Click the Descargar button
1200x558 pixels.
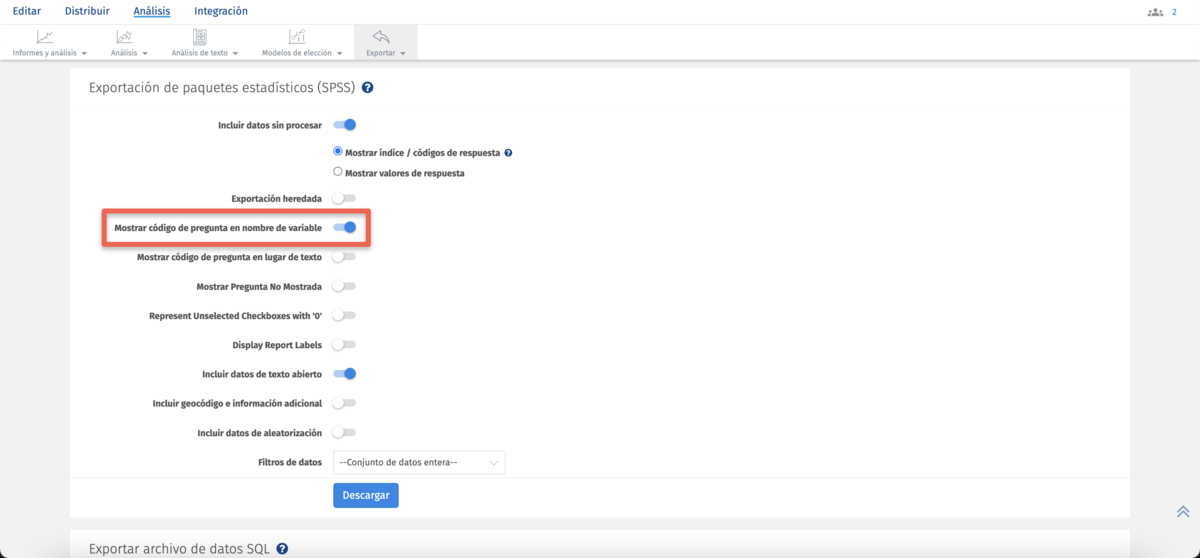(366, 495)
